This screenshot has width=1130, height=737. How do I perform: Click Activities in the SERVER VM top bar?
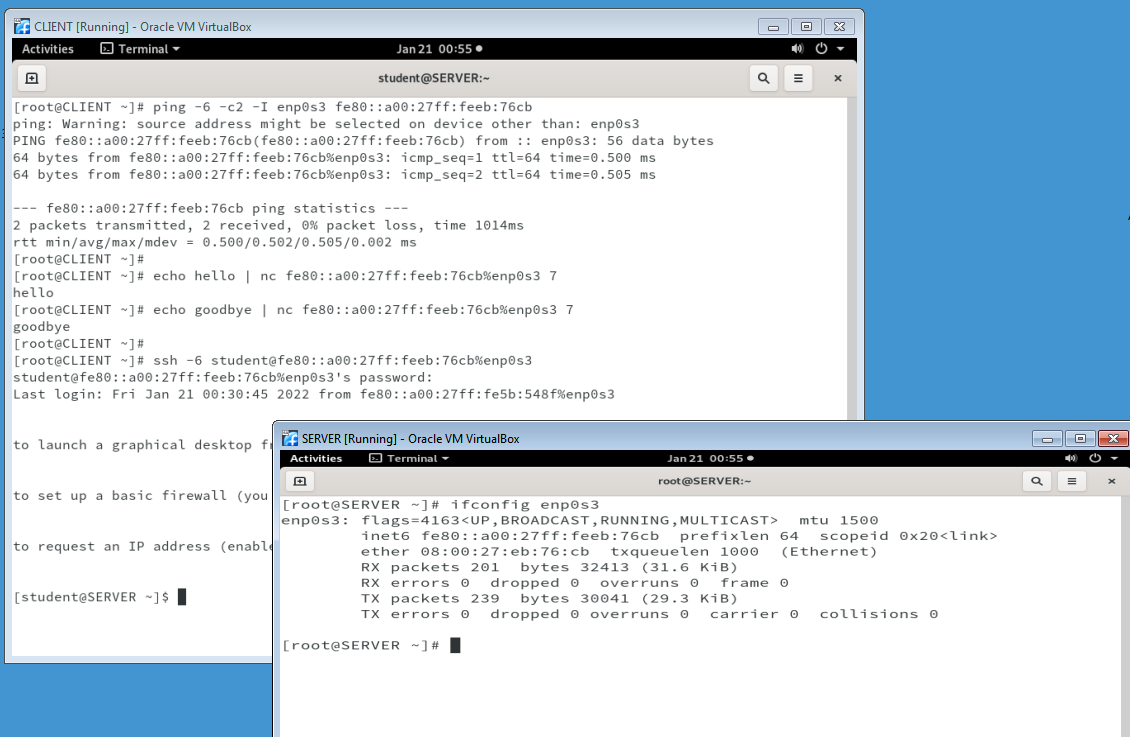316,458
